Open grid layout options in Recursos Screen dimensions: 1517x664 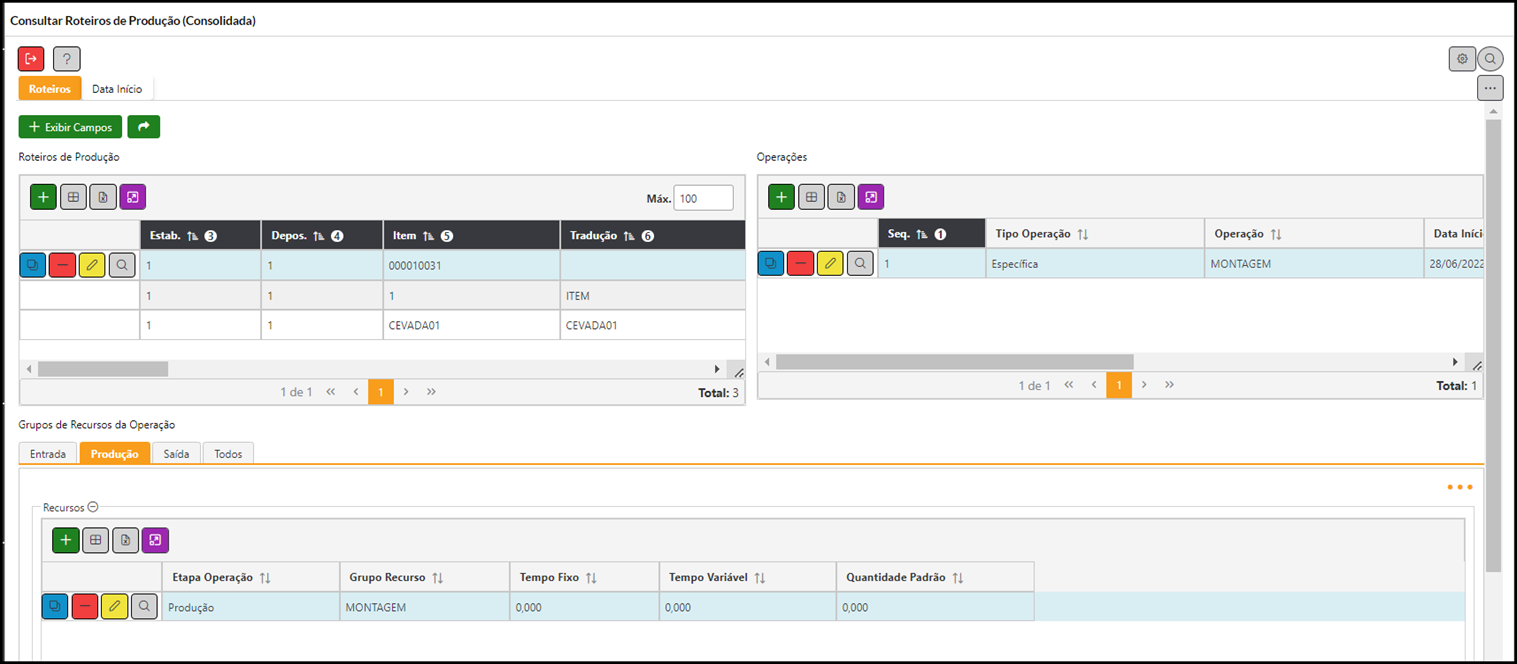95,540
